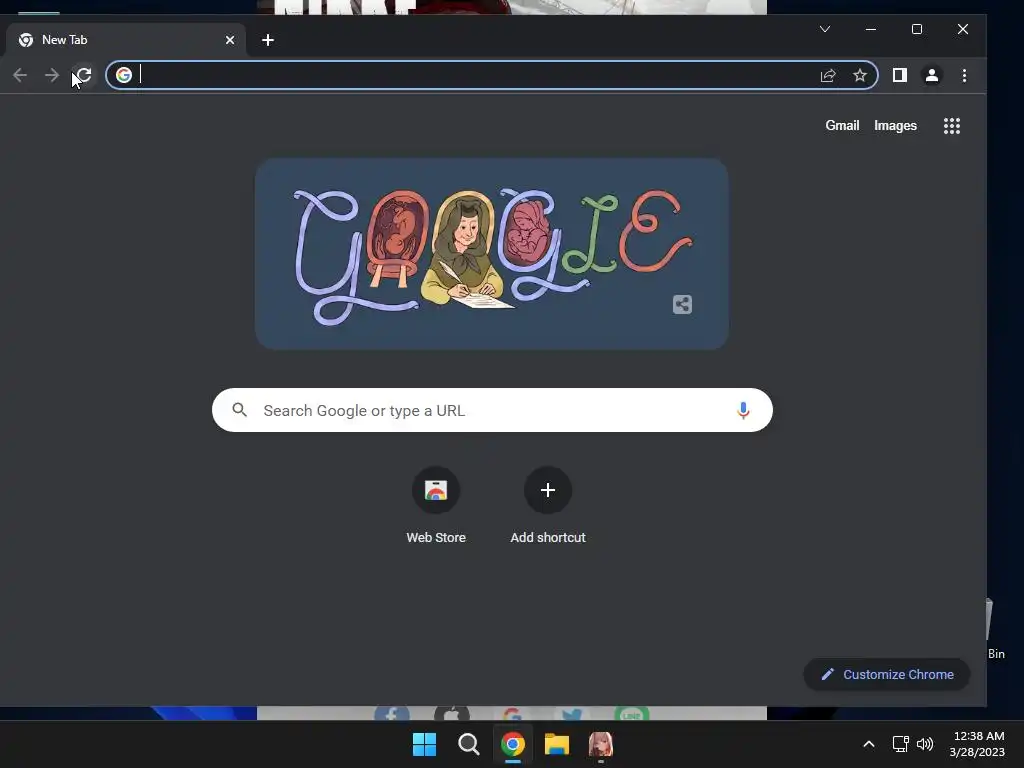This screenshot has width=1024, height=768.
Task: Open the tab search dropdown arrow
Action: 825,29
